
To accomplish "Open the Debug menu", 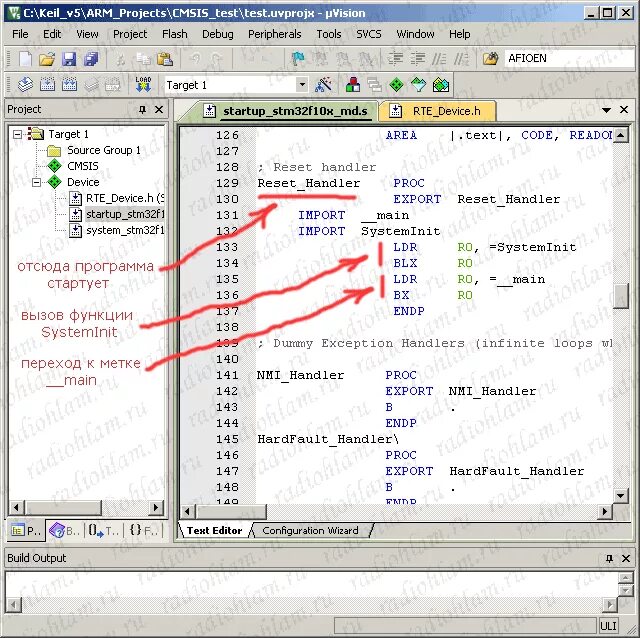I will pyautogui.click(x=218, y=34).
